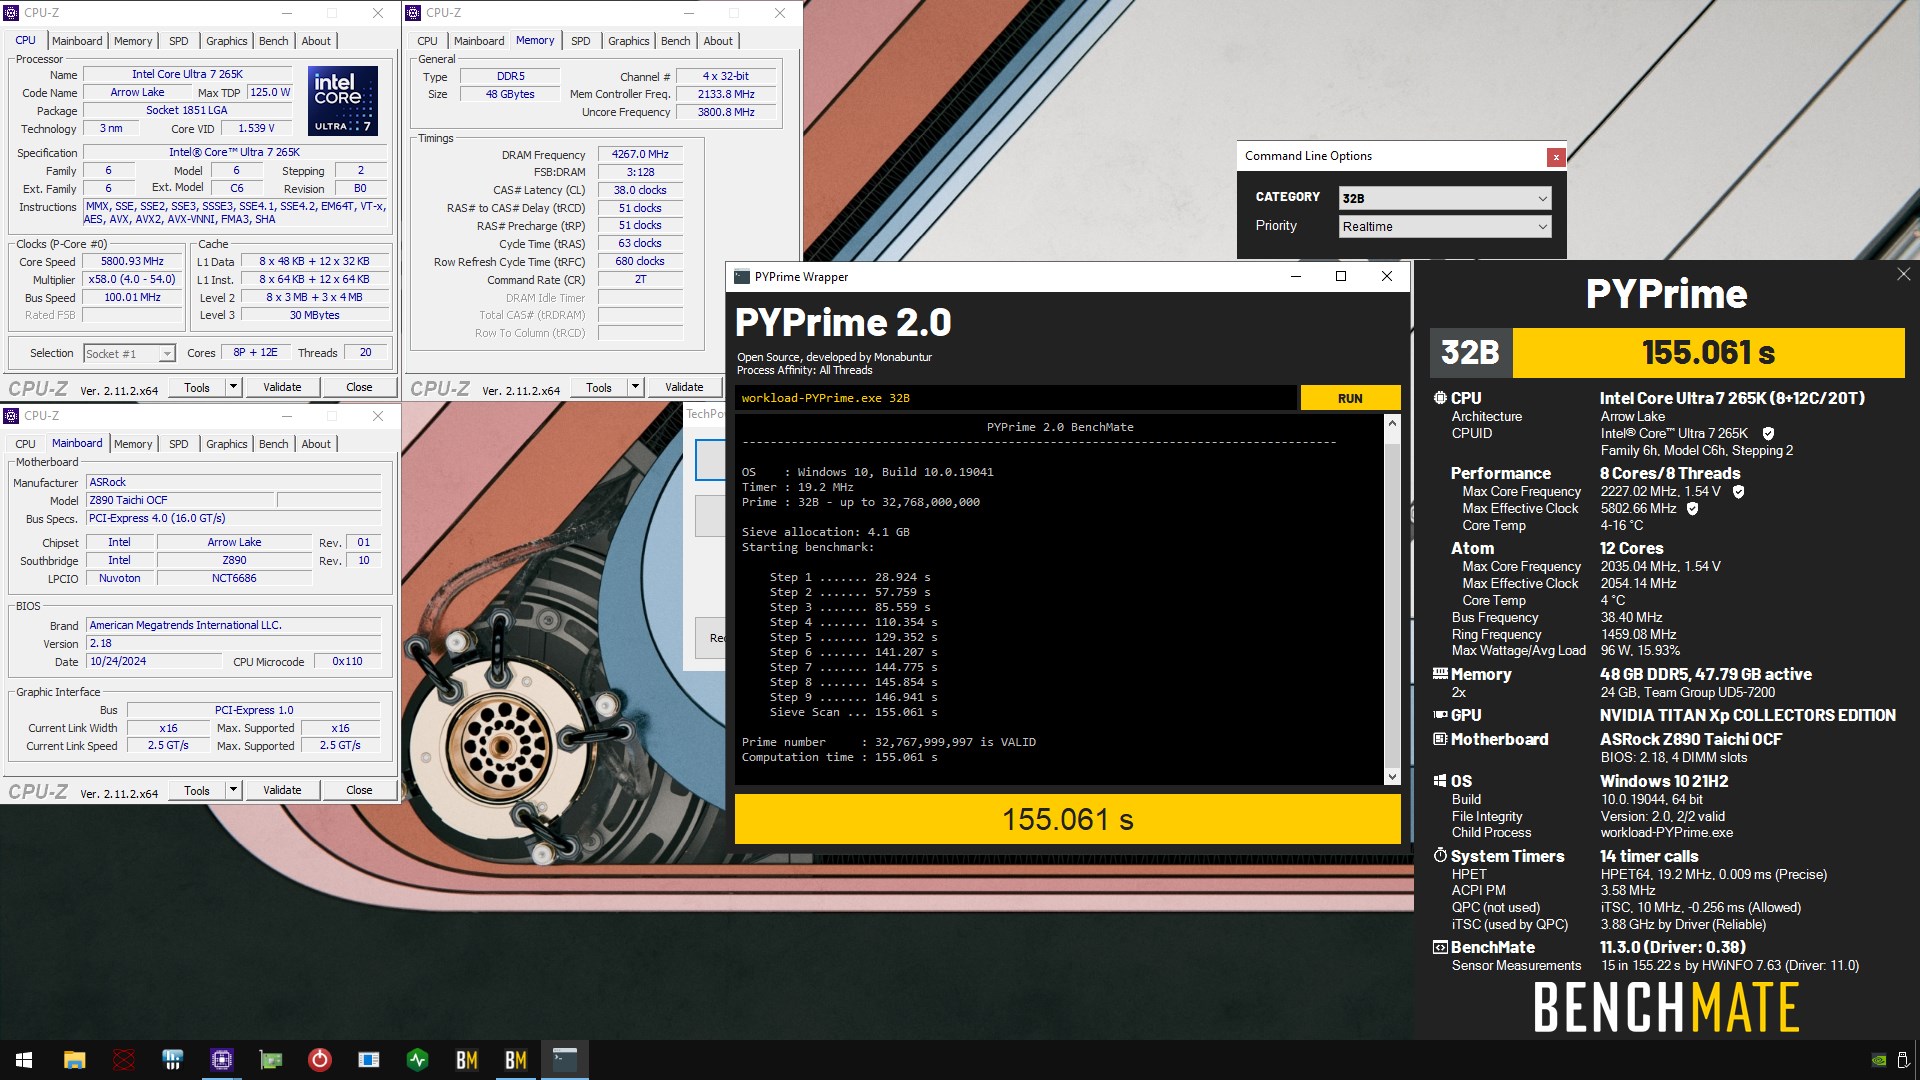Open File Explorer from taskbar
This screenshot has width=1920, height=1080.
click(74, 1059)
